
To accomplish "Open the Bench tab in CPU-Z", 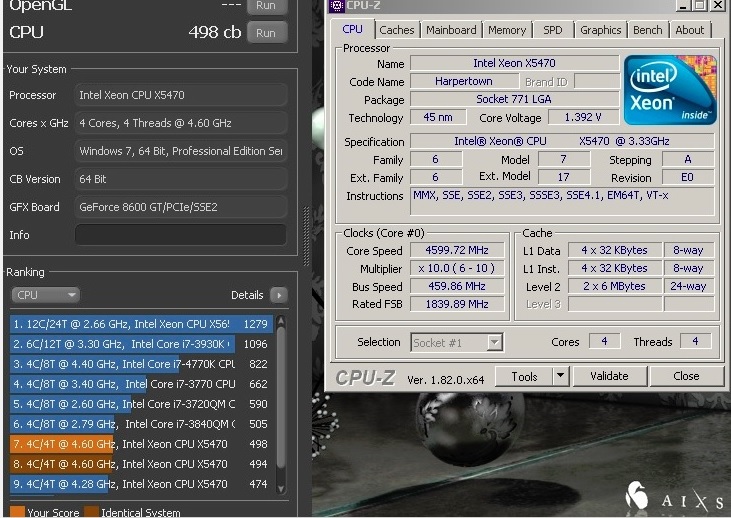I will point(648,30).
